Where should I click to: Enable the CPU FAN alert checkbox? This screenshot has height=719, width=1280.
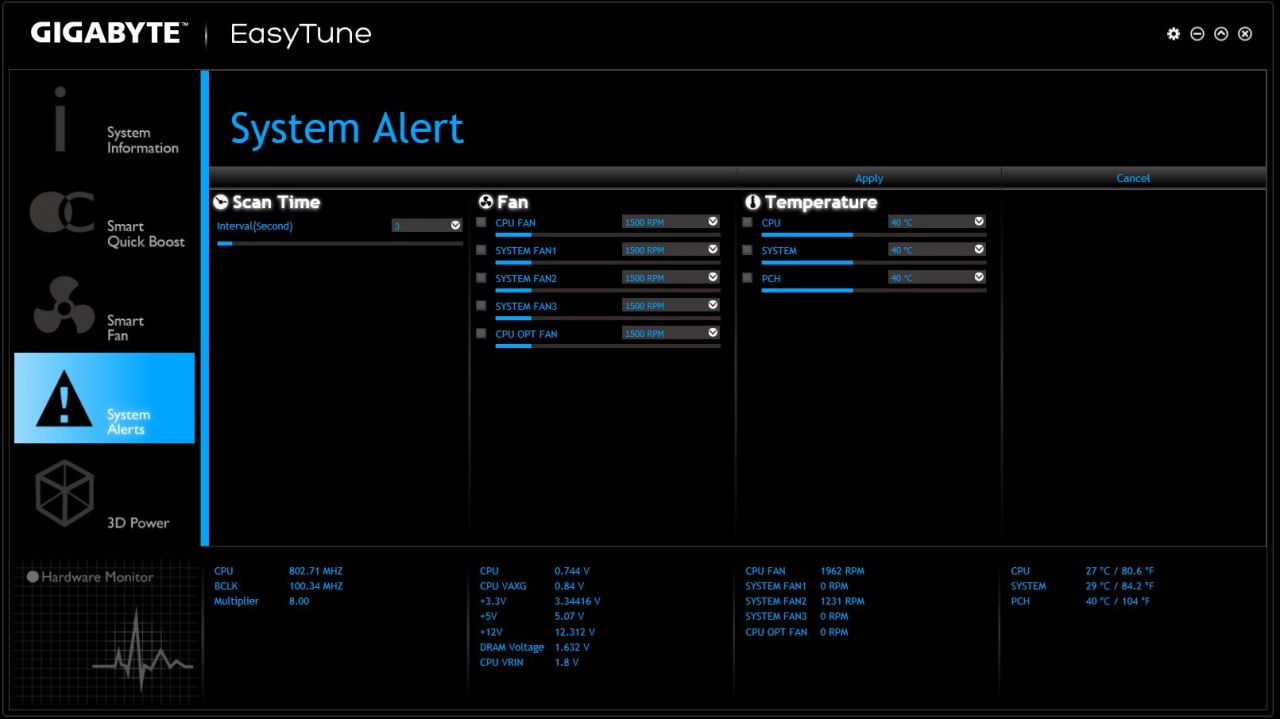[482, 222]
